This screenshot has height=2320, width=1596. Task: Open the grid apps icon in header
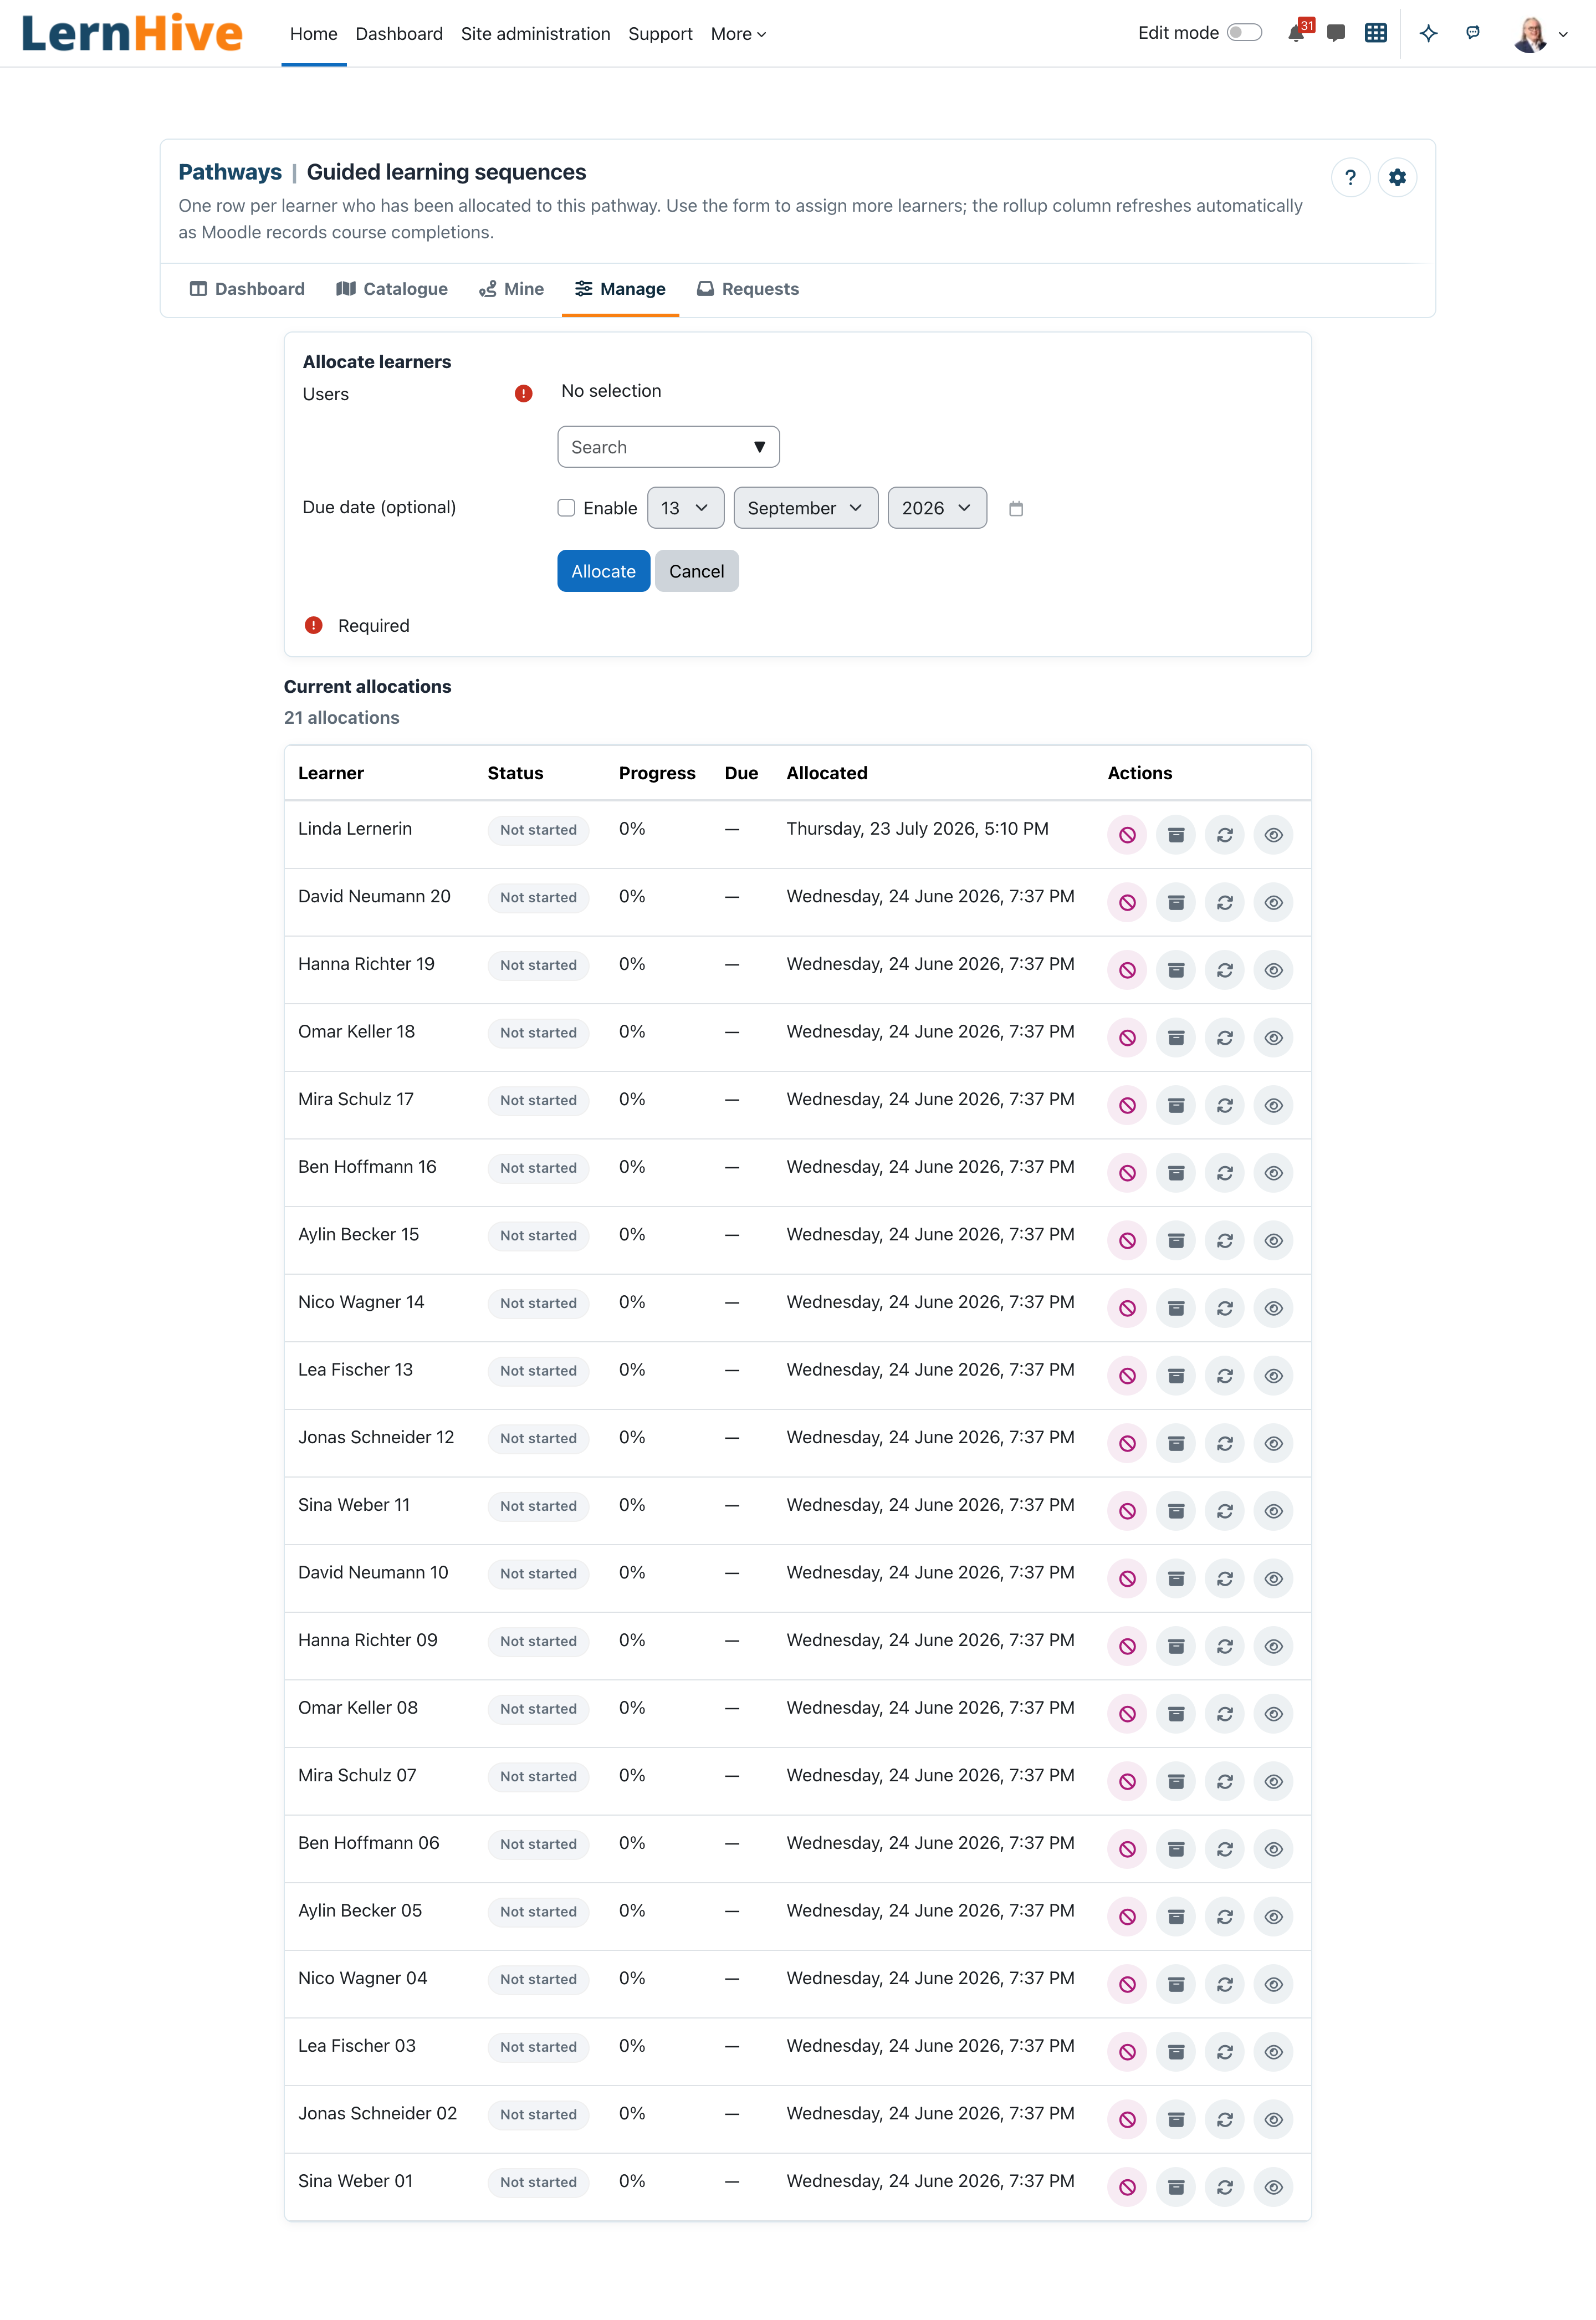click(1376, 33)
